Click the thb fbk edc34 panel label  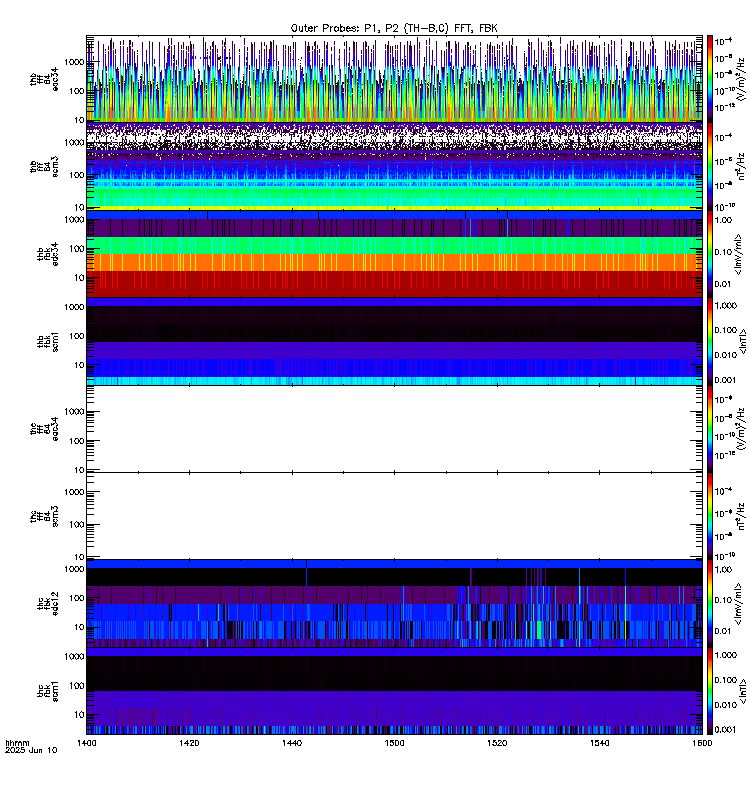tap(48, 254)
